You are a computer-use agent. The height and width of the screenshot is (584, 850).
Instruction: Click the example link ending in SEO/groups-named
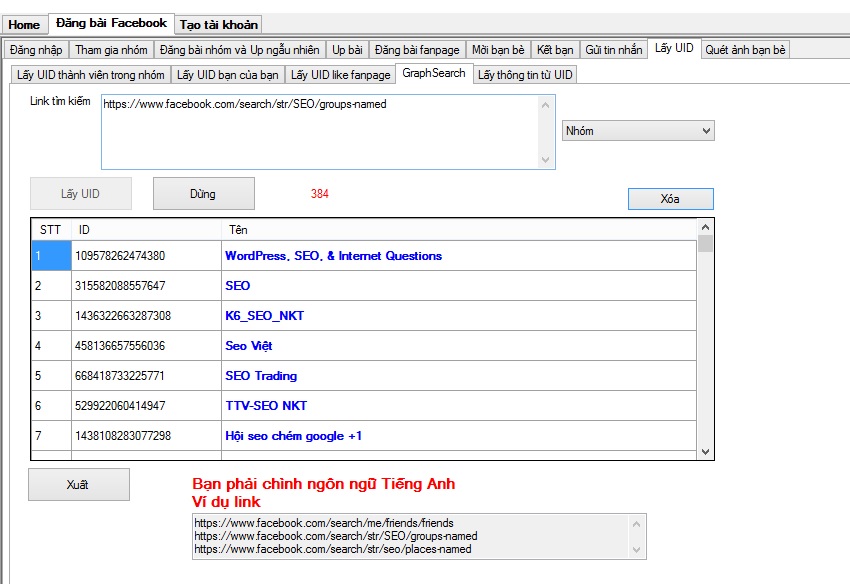point(336,536)
